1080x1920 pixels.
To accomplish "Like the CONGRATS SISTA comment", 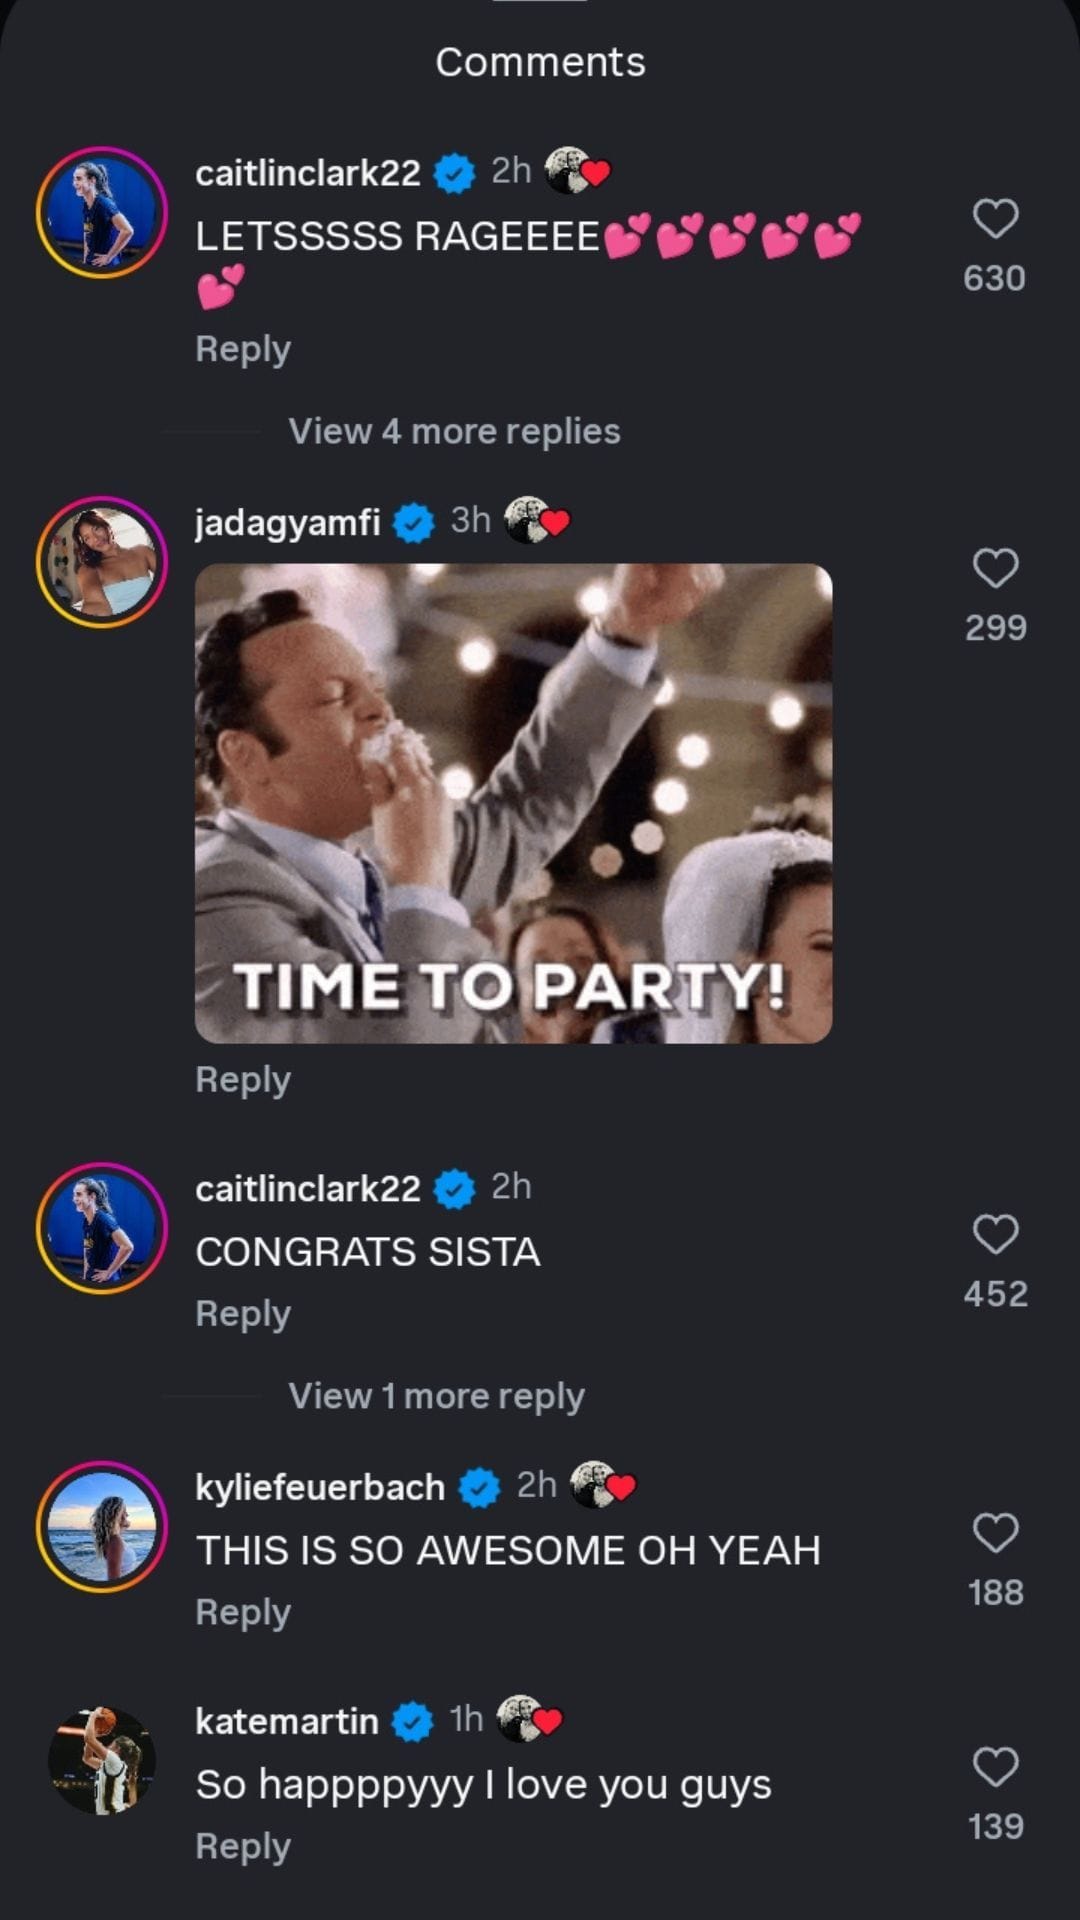I will point(995,1235).
